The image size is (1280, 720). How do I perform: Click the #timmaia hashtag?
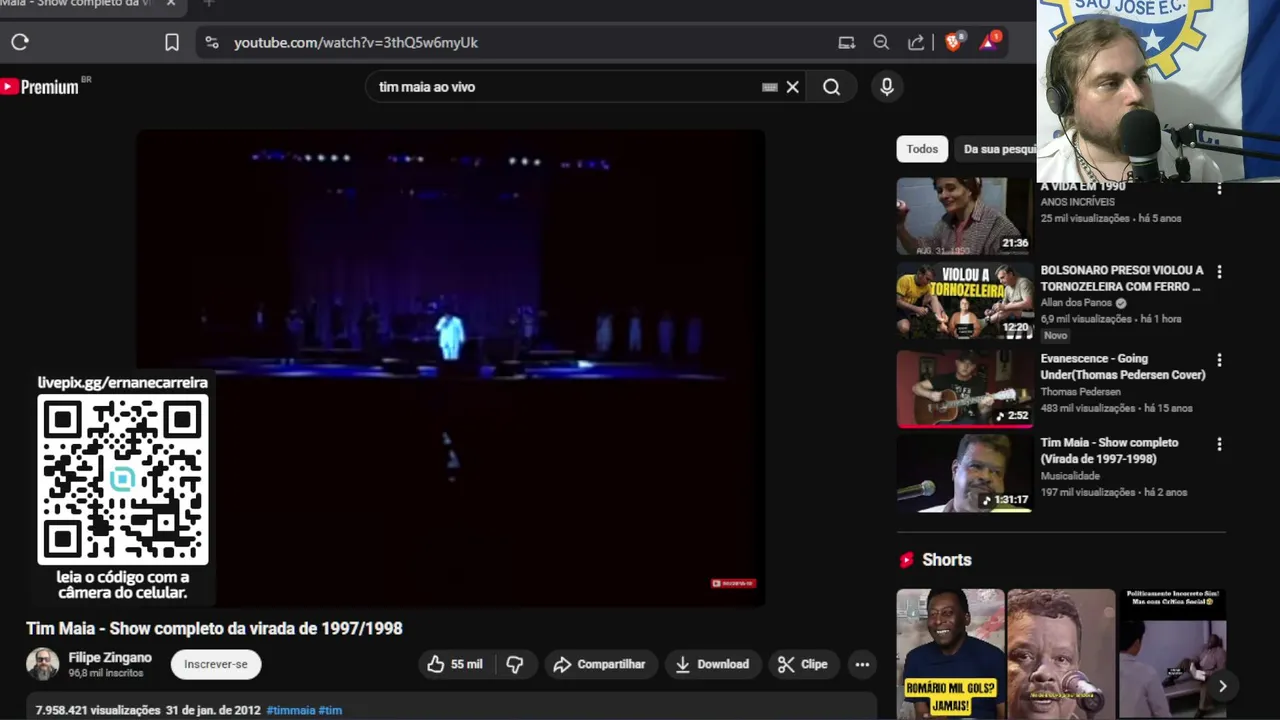click(x=291, y=710)
